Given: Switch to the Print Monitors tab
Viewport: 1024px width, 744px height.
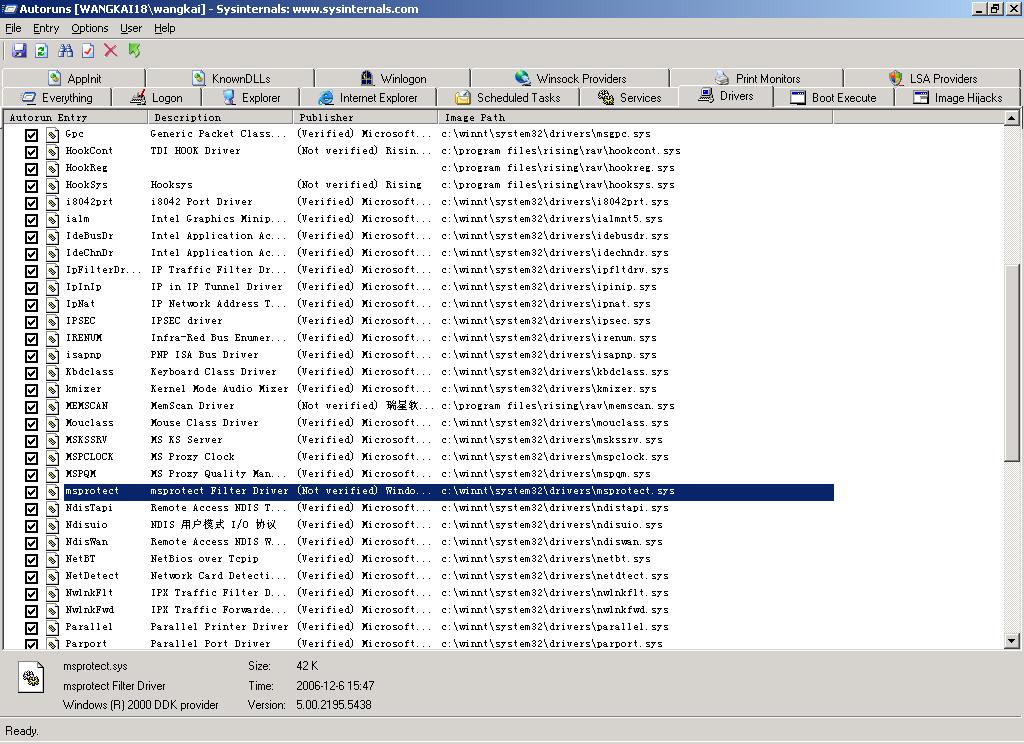Looking at the screenshot, I should click(757, 78).
